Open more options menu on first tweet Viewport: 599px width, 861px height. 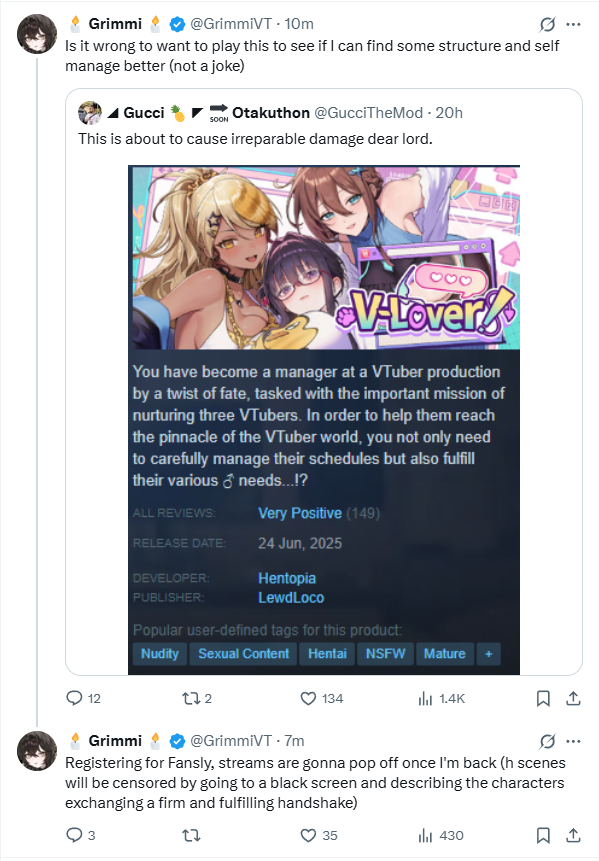pos(573,24)
